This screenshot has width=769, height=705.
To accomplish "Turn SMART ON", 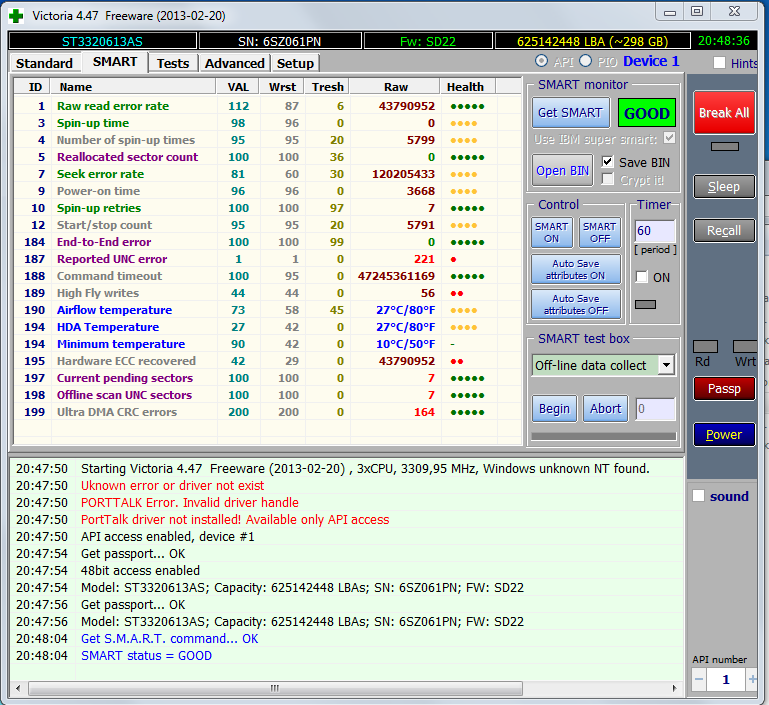I will pyautogui.click(x=551, y=232).
